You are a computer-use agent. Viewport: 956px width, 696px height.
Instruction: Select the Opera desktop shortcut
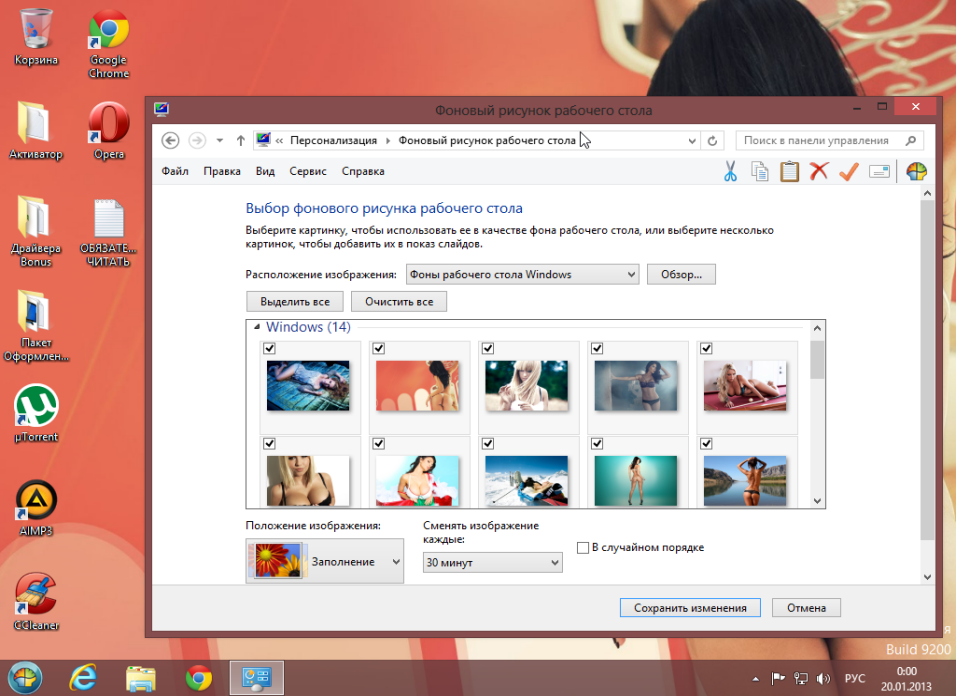(109, 130)
